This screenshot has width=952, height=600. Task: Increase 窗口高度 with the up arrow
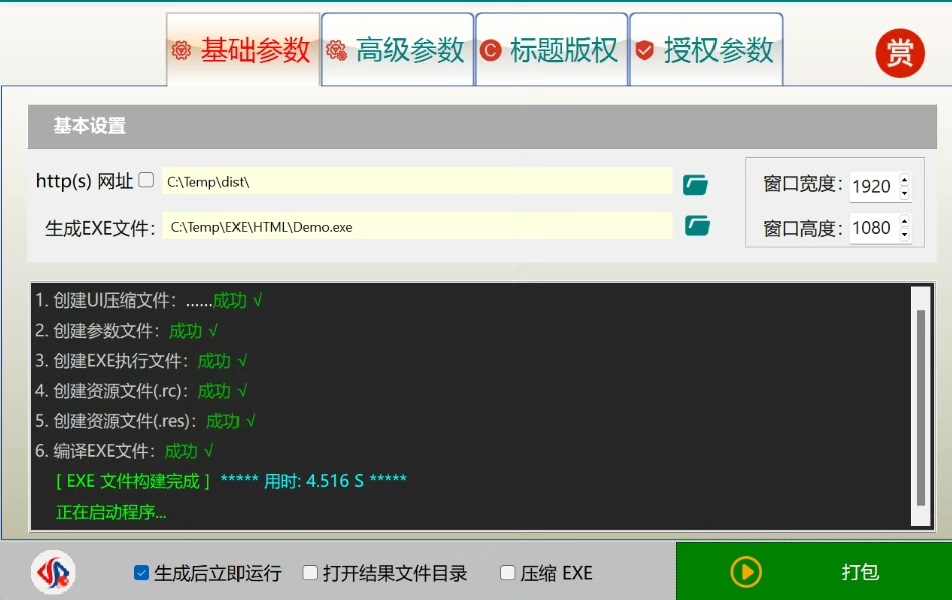click(x=905, y=221)
